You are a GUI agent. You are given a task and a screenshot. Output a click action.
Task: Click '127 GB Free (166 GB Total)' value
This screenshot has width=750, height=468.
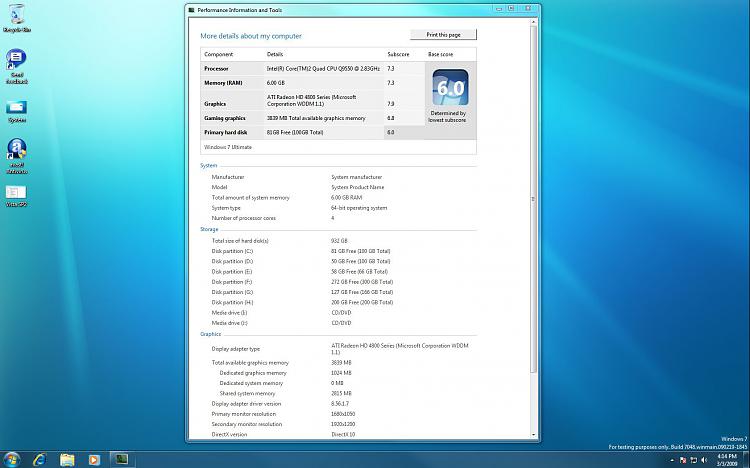(362, 292)
